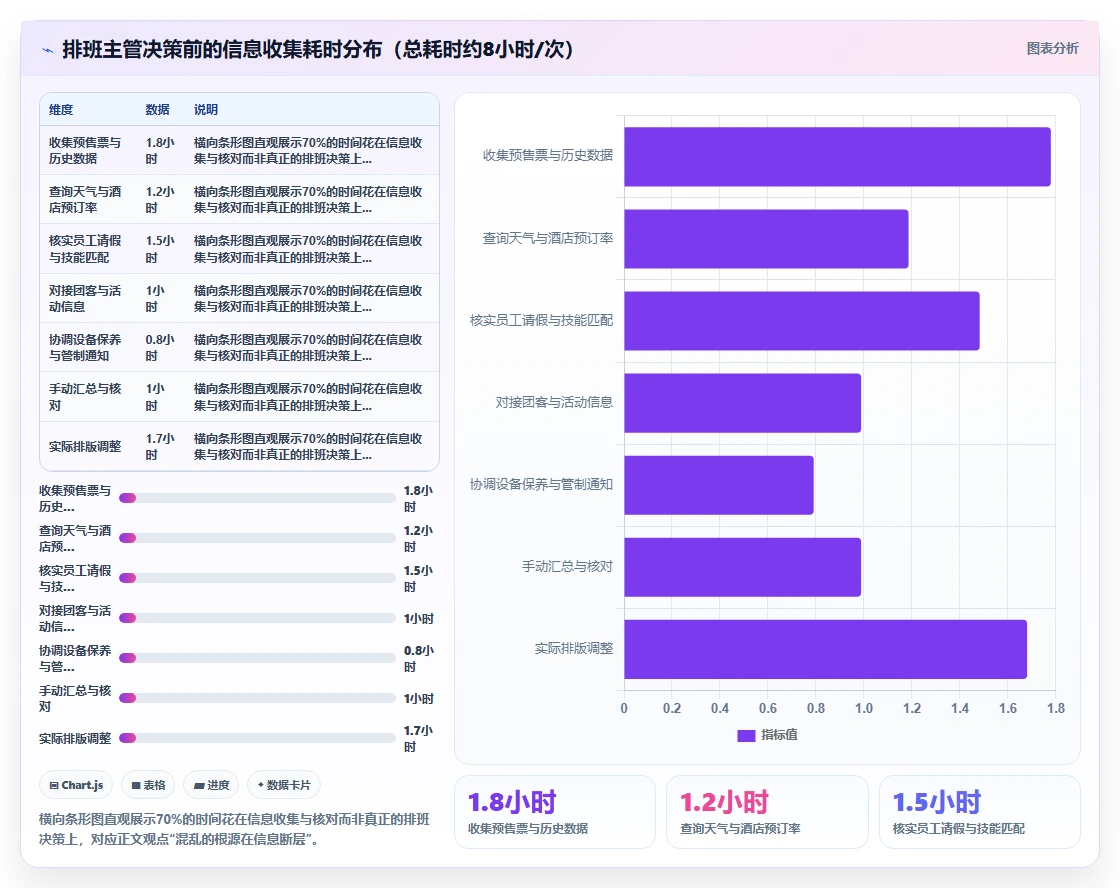Click the 0.6 tick on the x-axis

coord(768,708)
